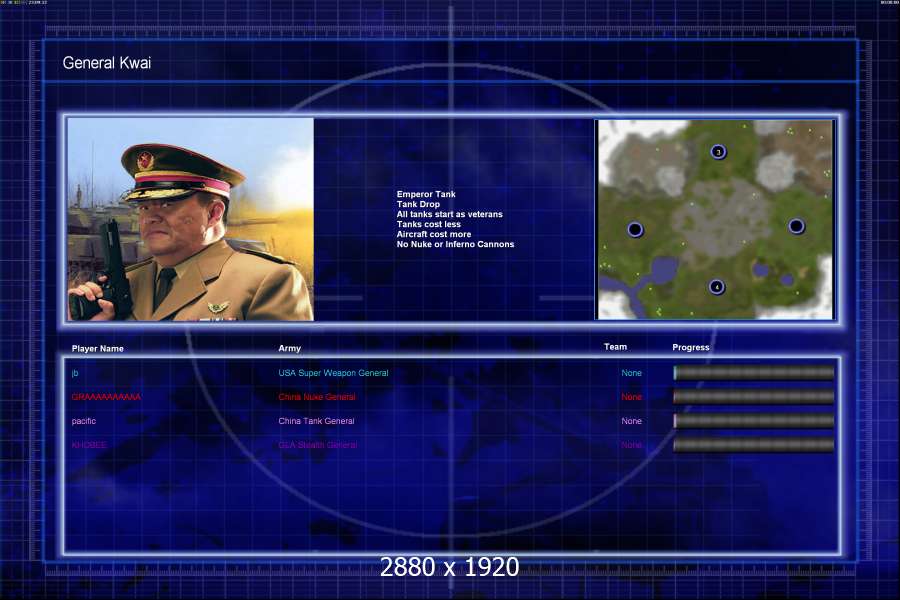Click the 'Tanks cost less' line

(429, 224)
